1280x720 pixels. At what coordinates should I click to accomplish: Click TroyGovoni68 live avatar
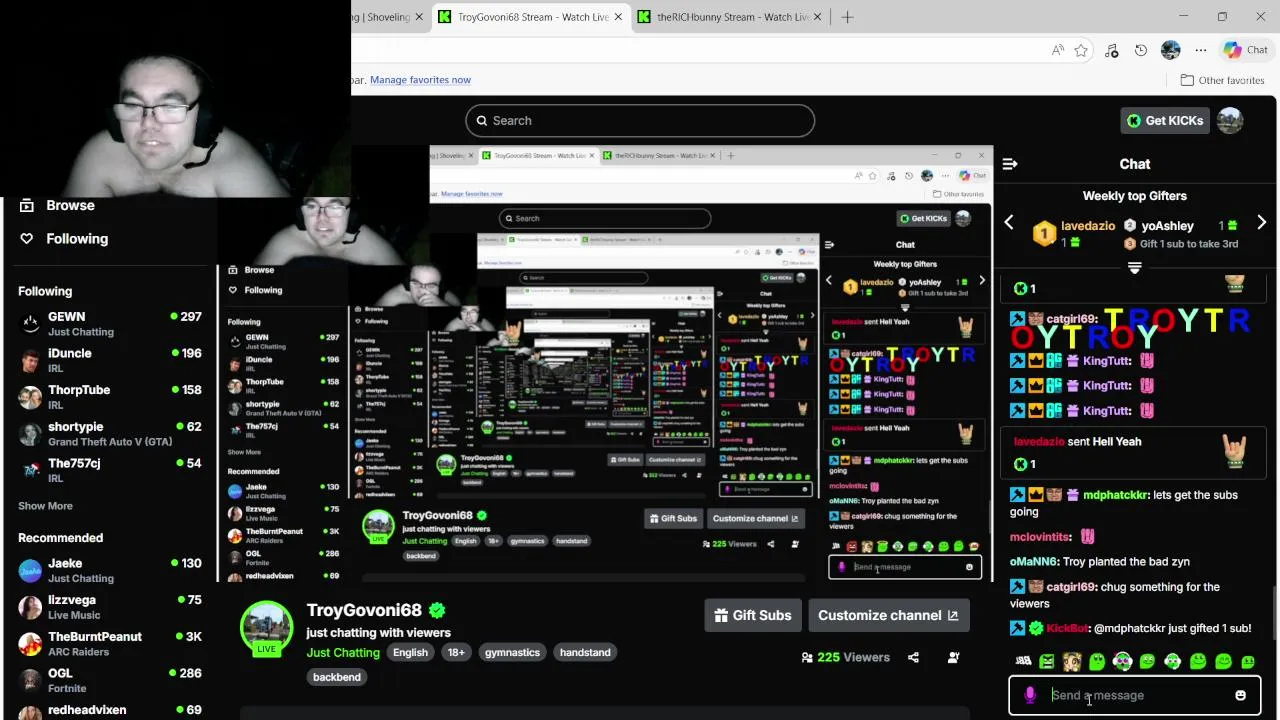click(266, 628)
